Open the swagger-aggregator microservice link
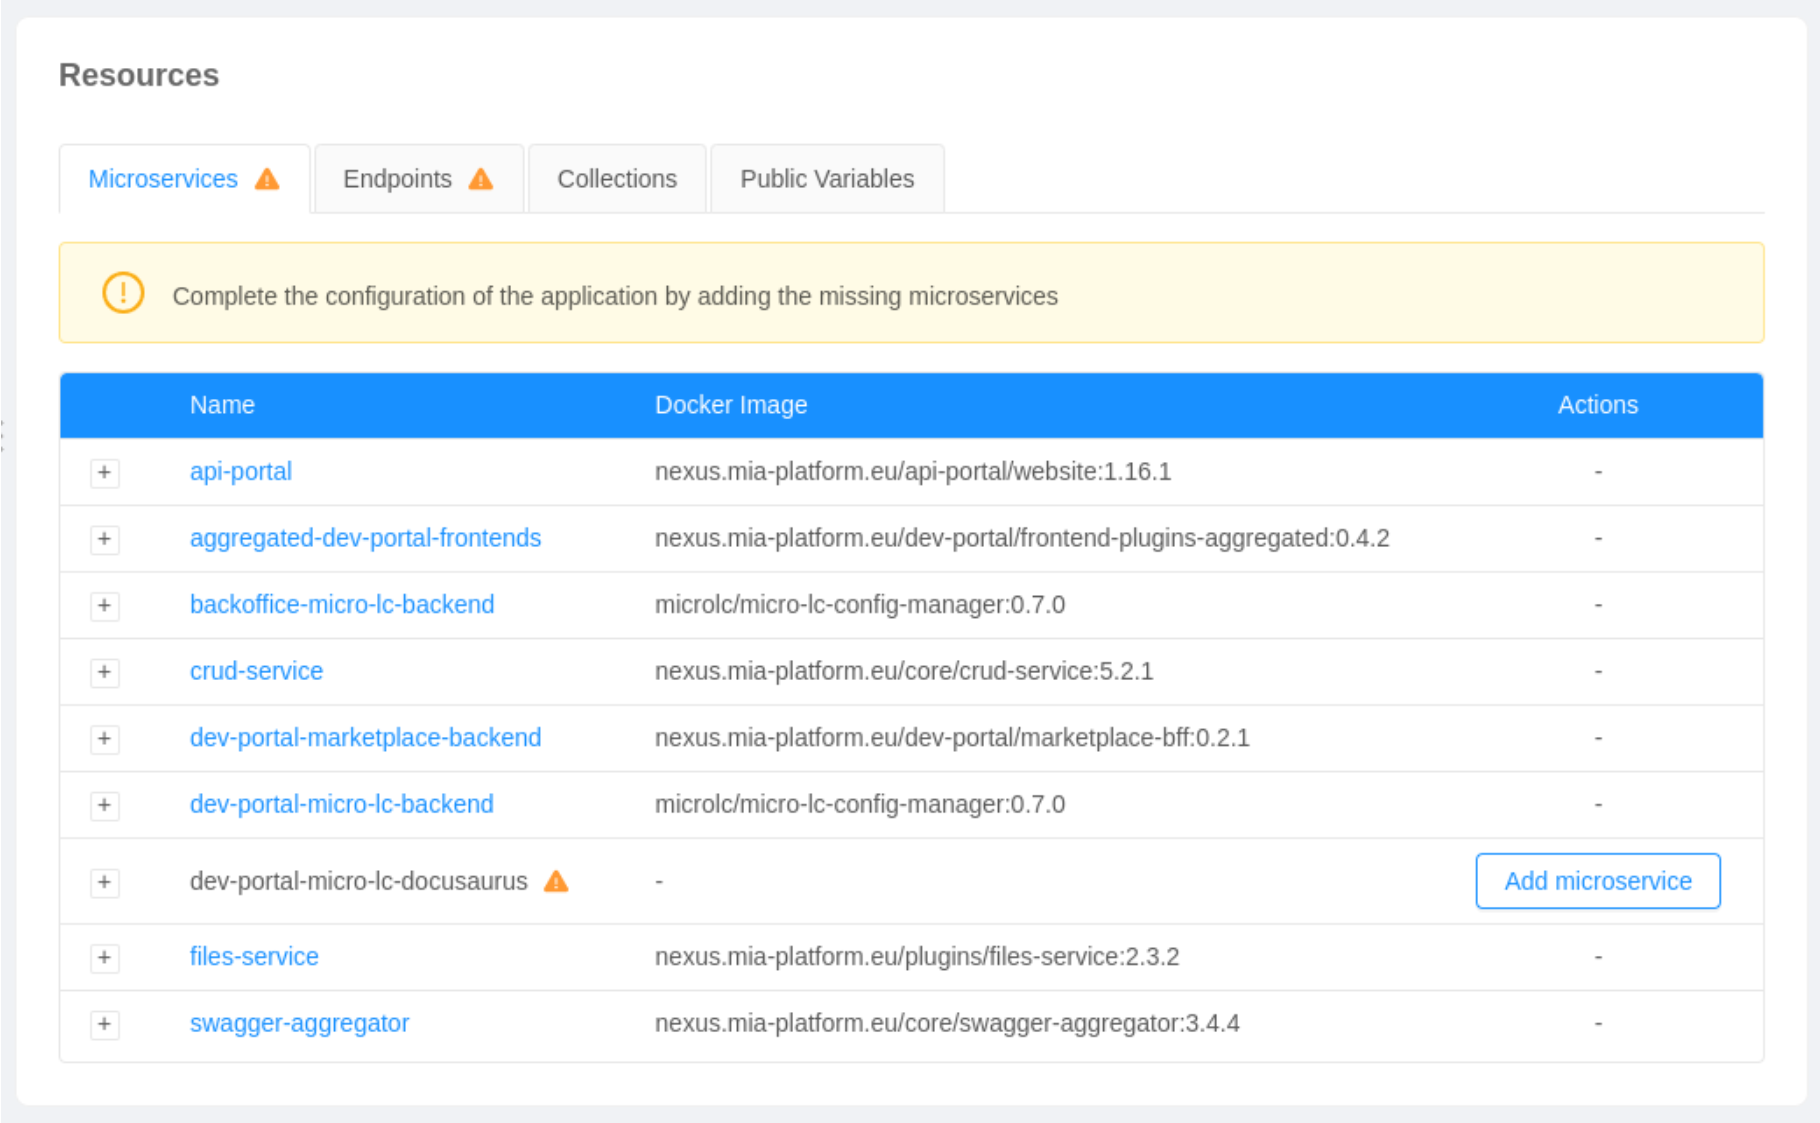1820x1123 pixels. pyautogui.click(x=299, y=1023)
